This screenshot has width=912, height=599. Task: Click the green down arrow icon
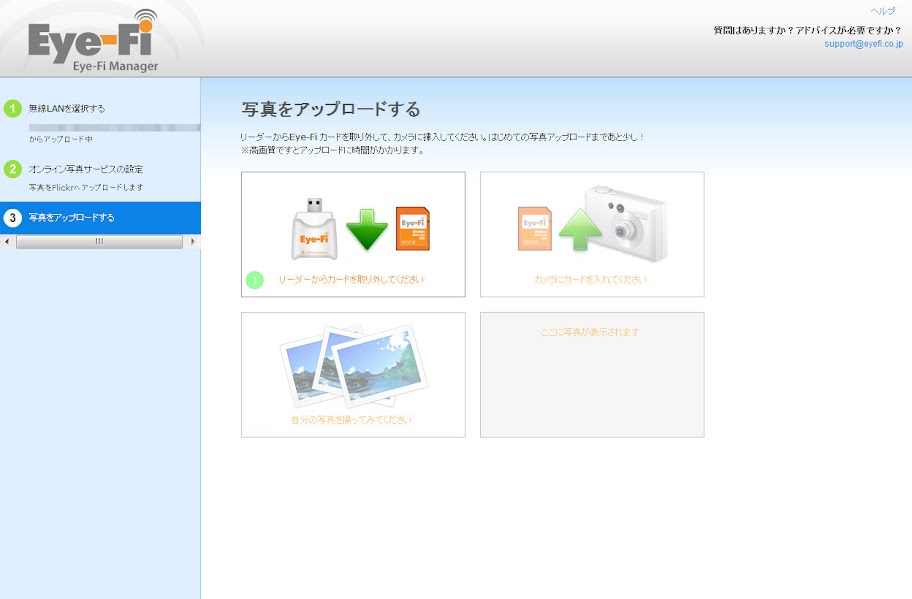366,229
